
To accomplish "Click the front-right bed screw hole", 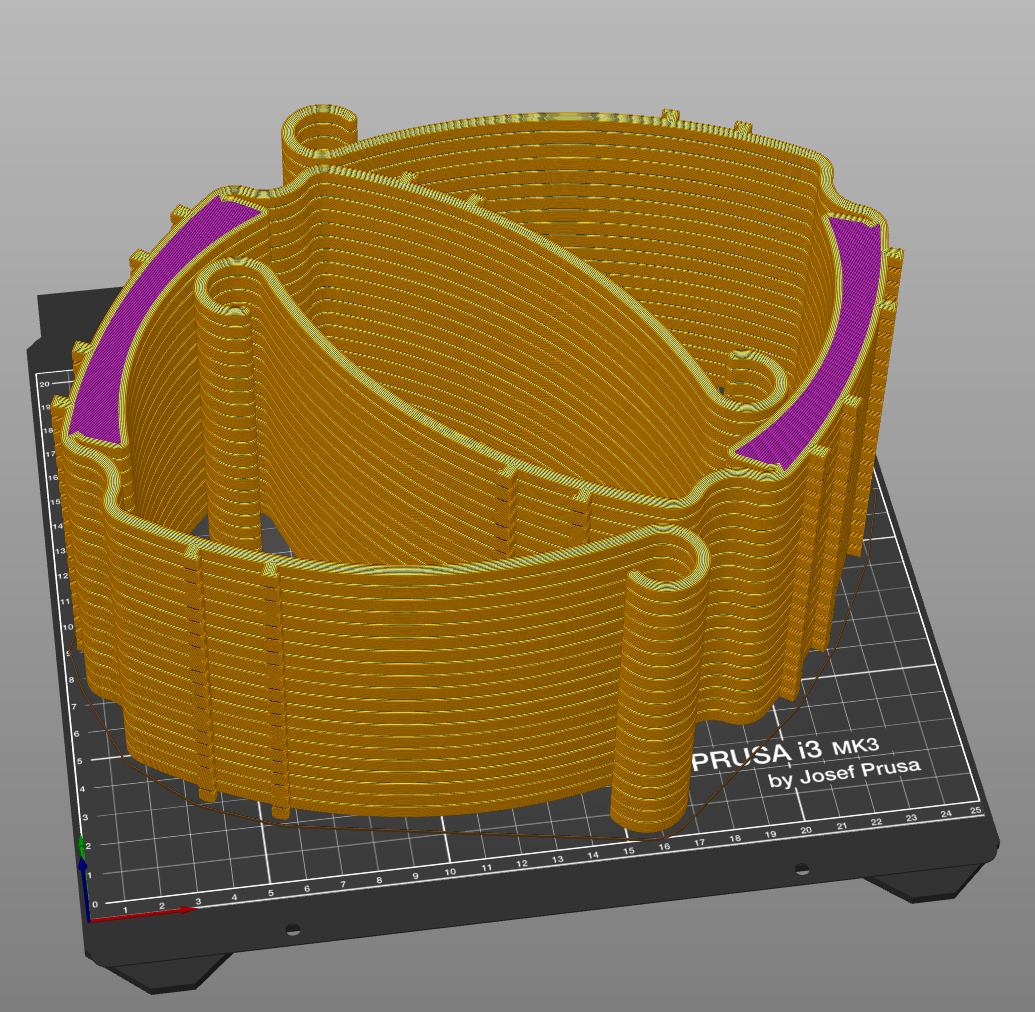I will pos(799,869).
